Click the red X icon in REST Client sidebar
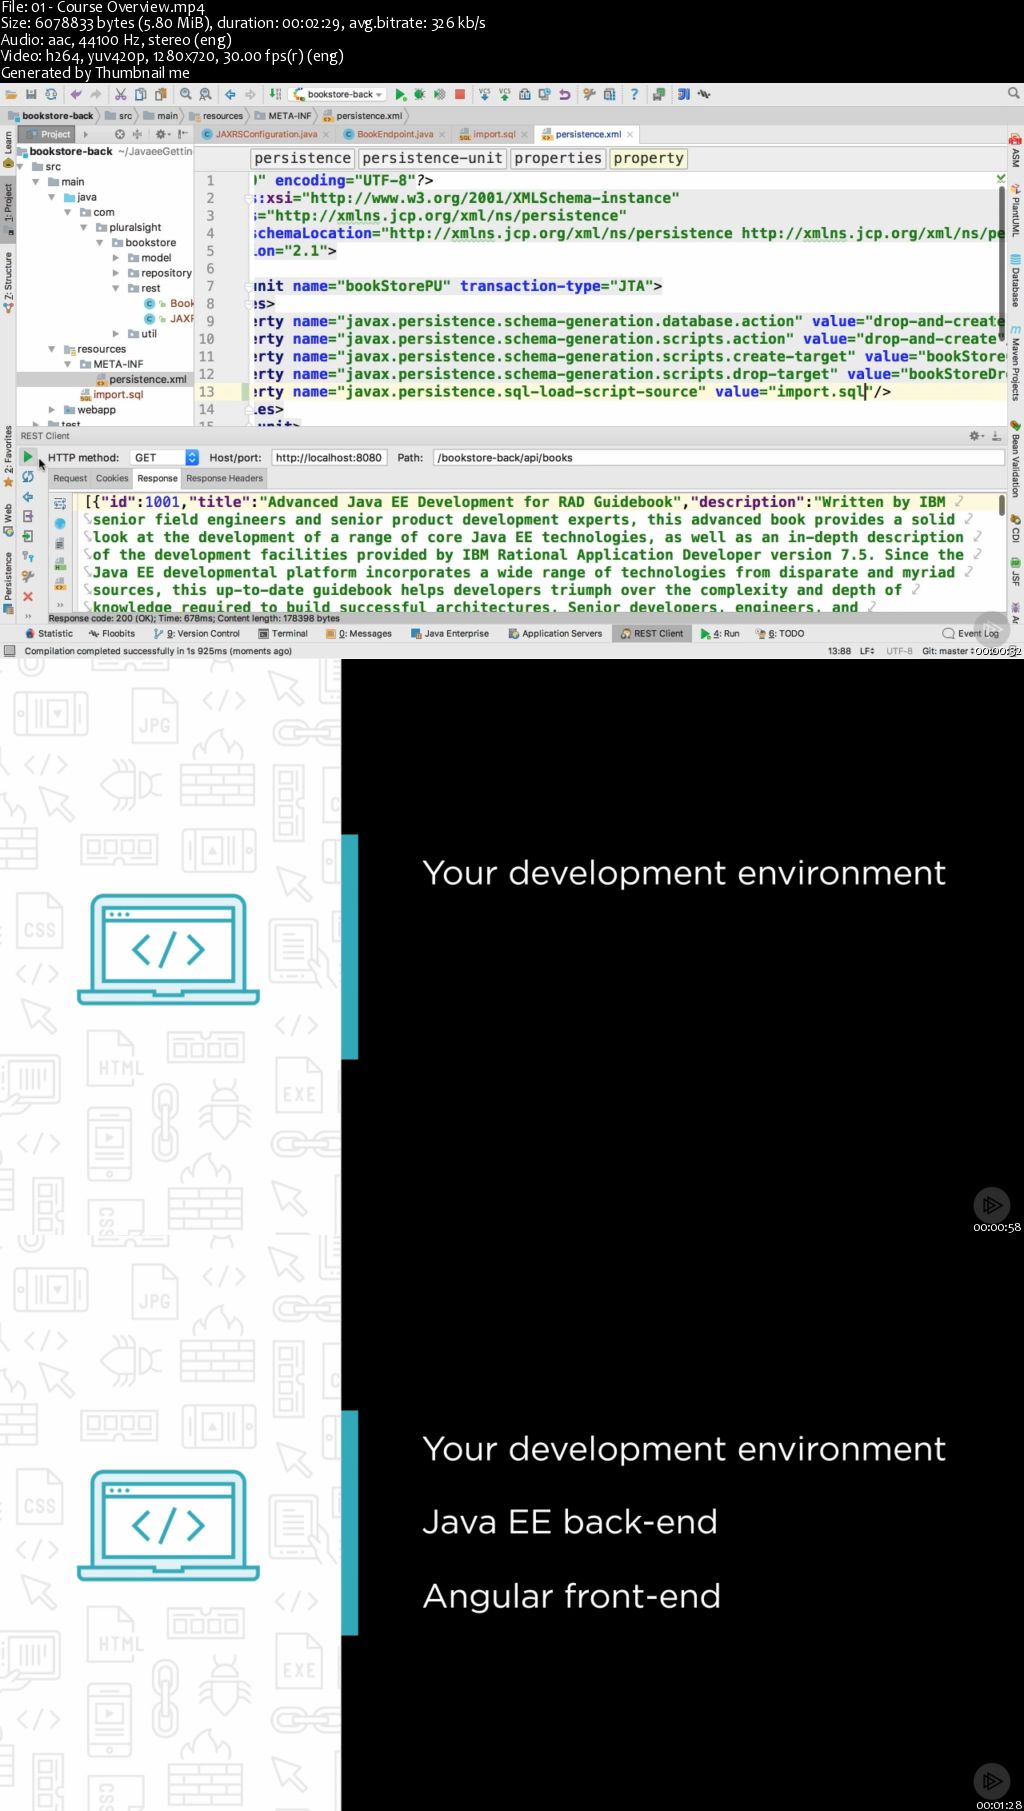The height and width of the screenshot is (1811, 1024). 28,596
